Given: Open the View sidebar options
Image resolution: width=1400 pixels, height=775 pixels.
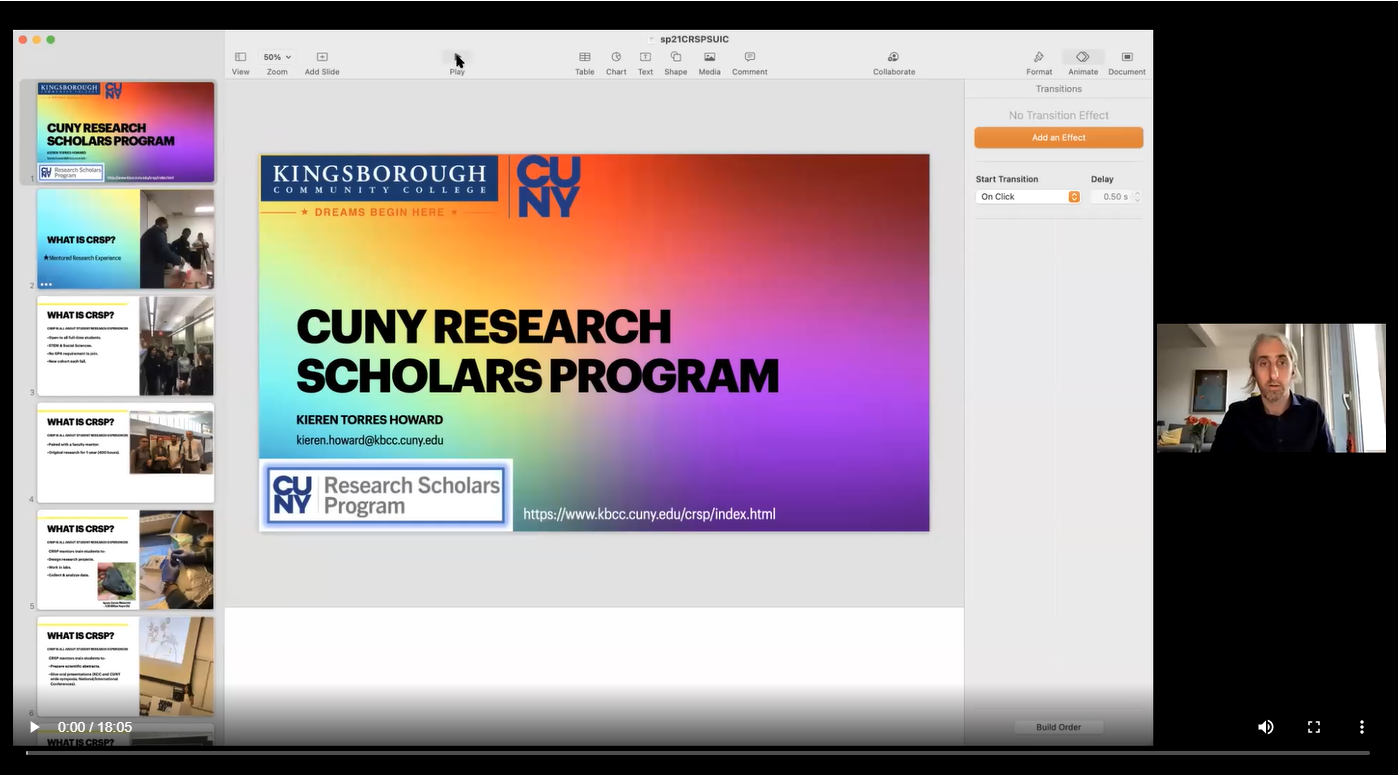Looking at the screenshot, I should tap(240, 63).
